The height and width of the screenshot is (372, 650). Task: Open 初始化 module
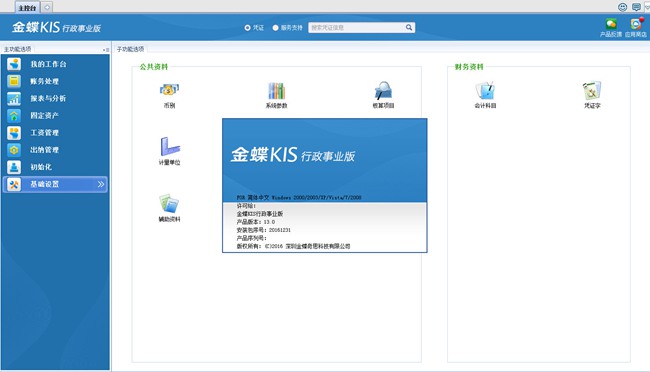coord(55,167)
